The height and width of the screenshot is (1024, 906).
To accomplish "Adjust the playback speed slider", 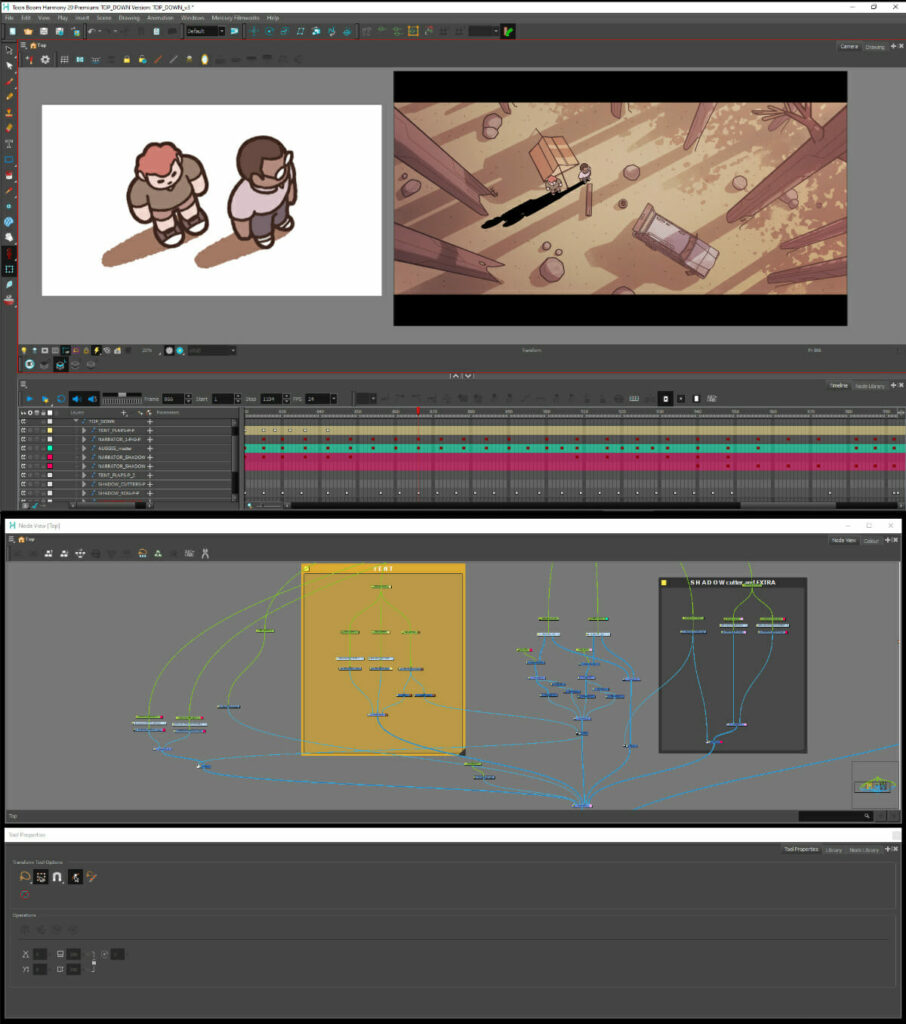I will tap(121, 396).
